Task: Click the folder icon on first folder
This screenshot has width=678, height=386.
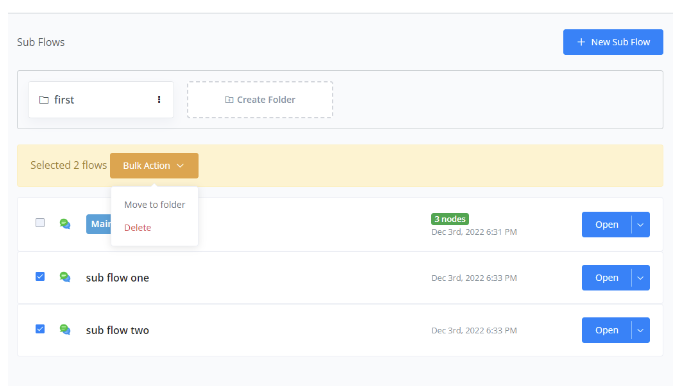Action: [x=44, y=100]
